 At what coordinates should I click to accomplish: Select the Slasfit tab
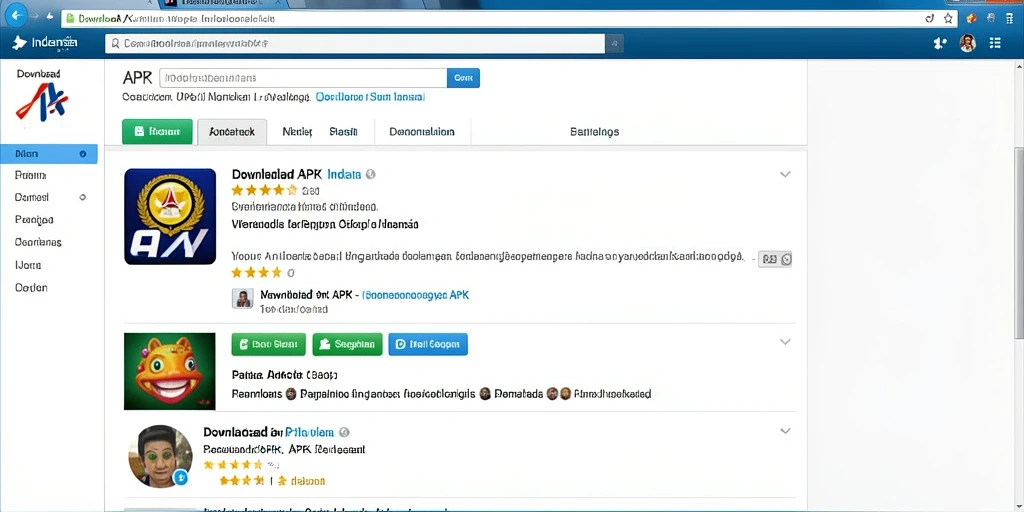344,131
